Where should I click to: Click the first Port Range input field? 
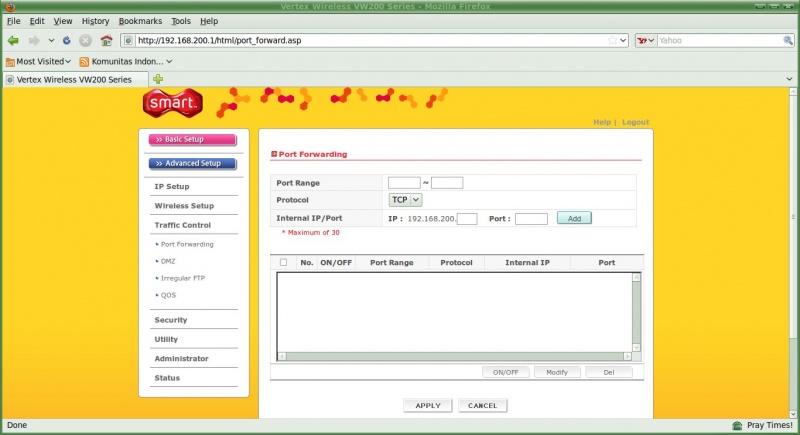[x=404, y=183]
